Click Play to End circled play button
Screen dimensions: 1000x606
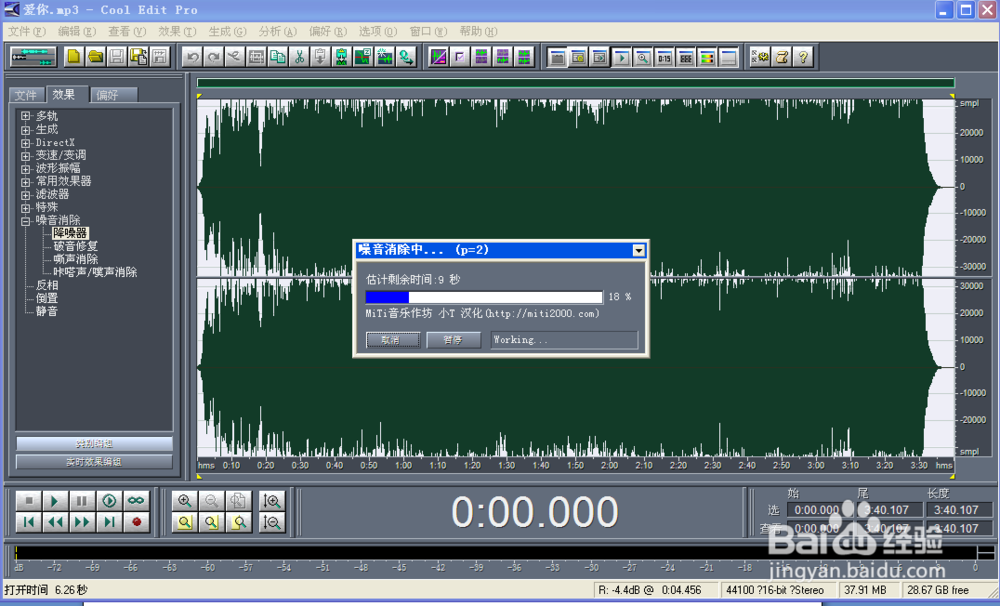coord(109,501)
